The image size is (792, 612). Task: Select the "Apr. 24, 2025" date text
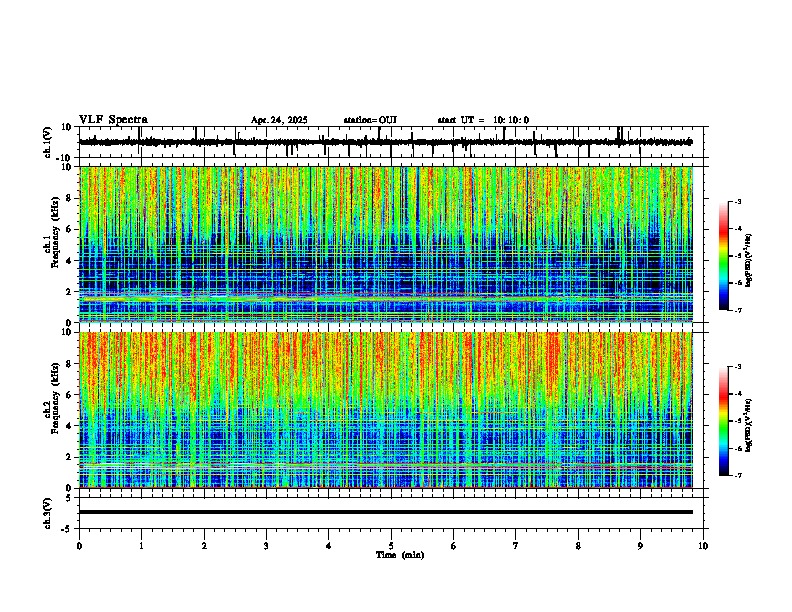point(279,120)
